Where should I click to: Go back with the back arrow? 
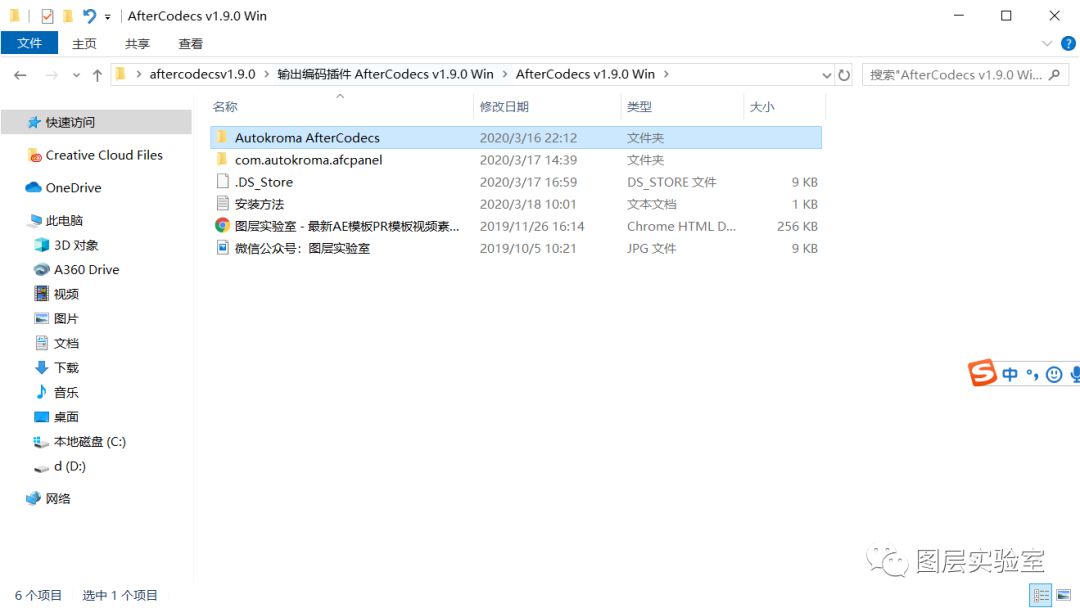pos(20,75)
